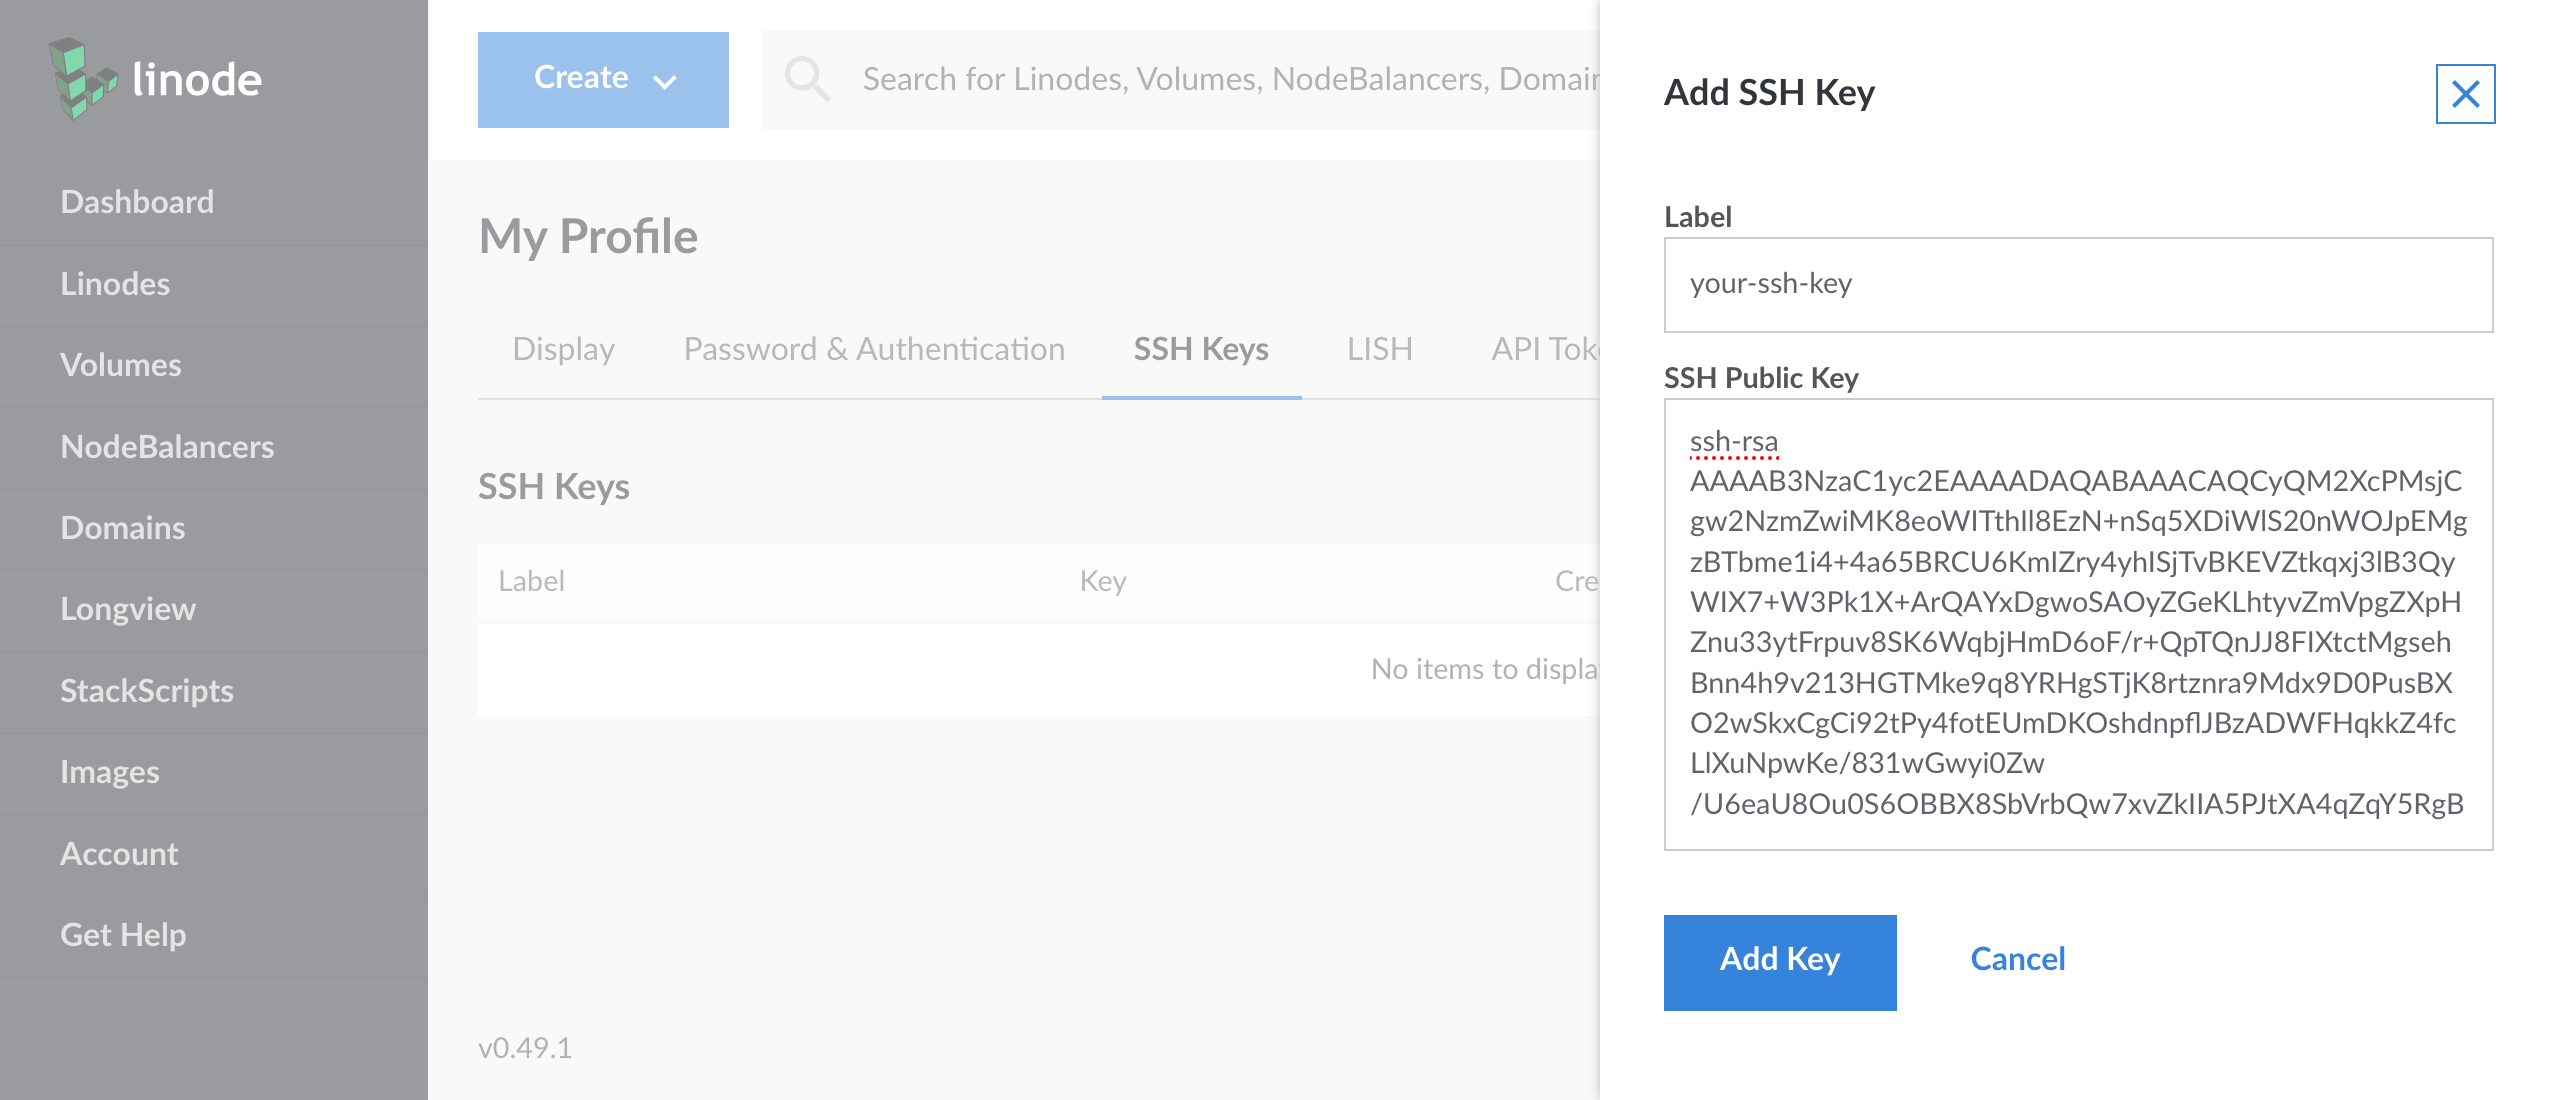Go to Images section
This screenshot has height=1100, width=2560.
(x=110, y=772)
